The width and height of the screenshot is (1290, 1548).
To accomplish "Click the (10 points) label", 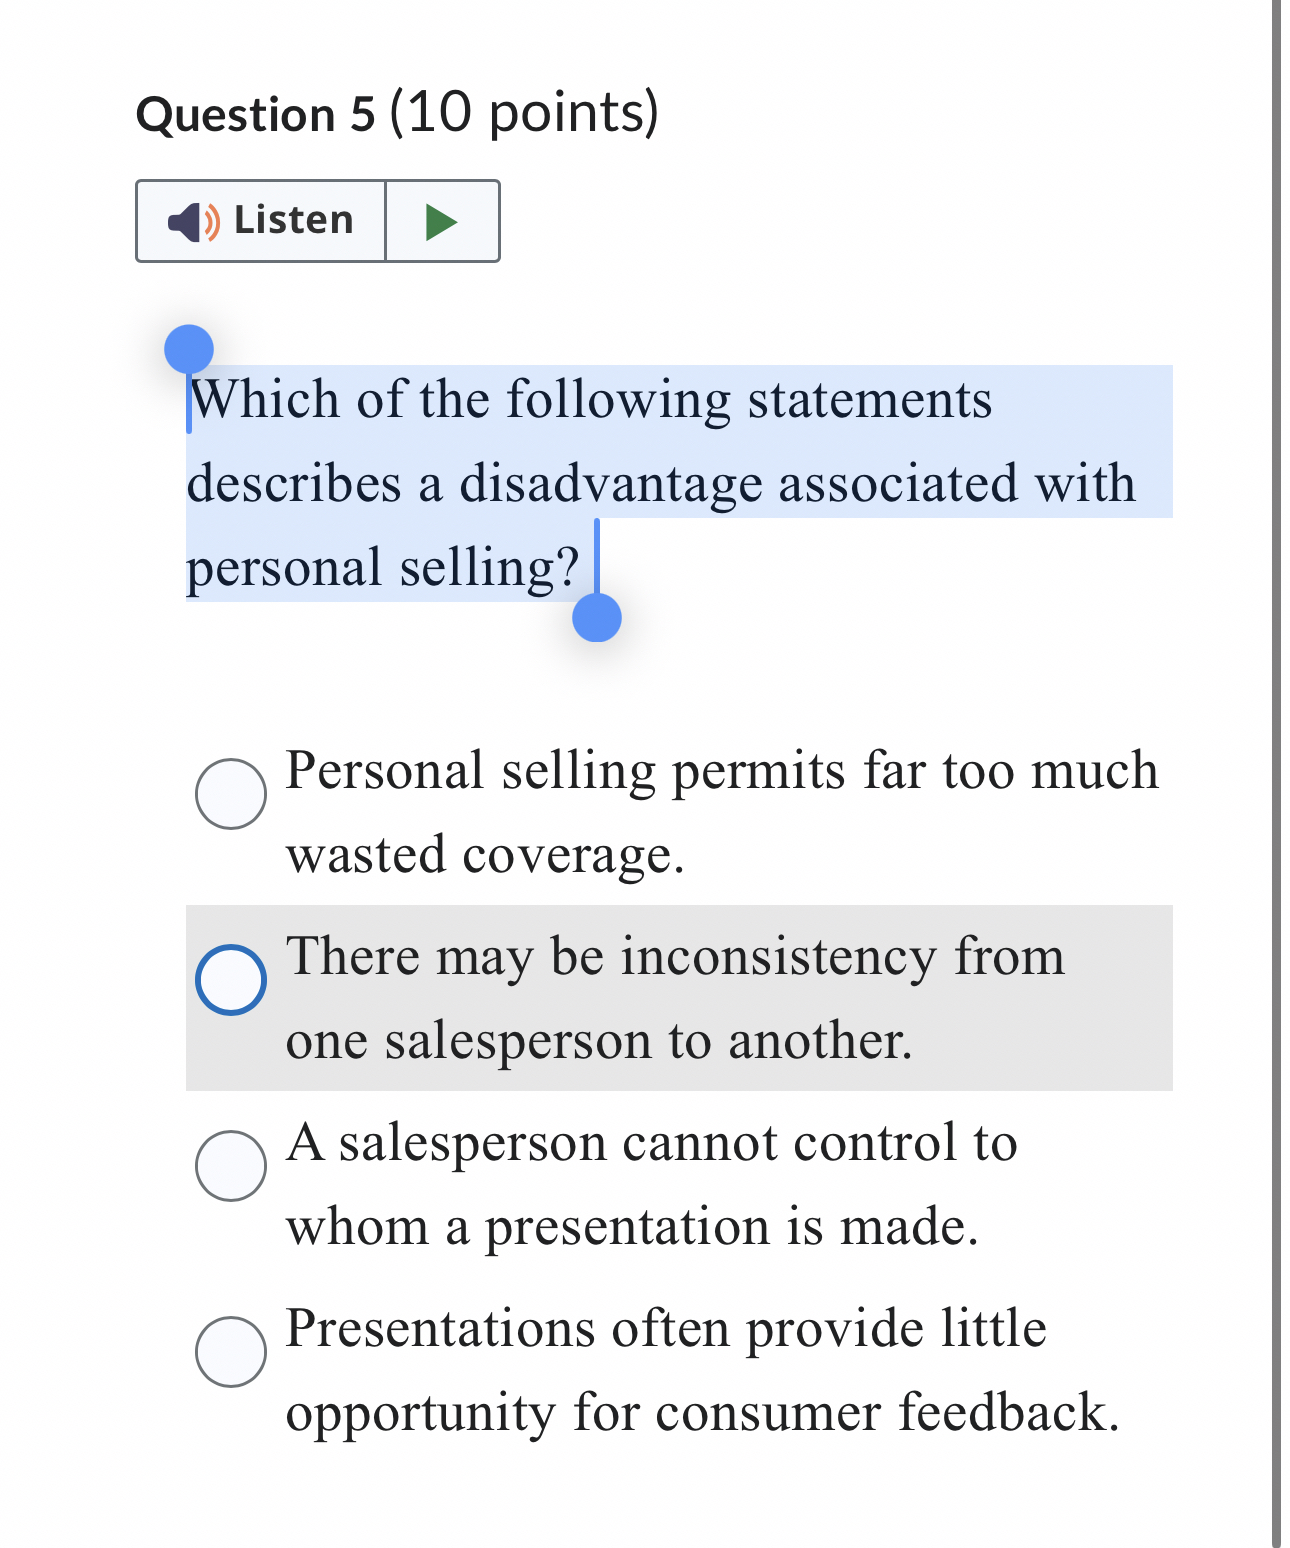I will pyautogui.click(x=527, y=113).
